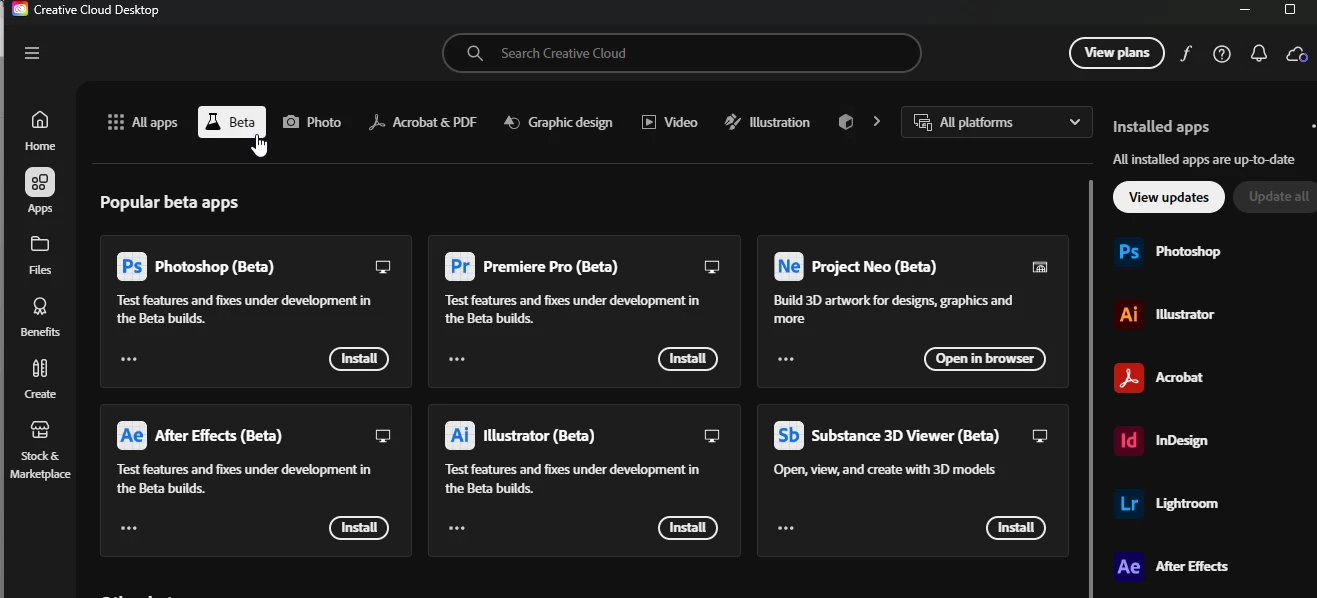This screenshot has width=1317, height=598.
Task: Open Apps in the sidebar
Action: point(40,192)
